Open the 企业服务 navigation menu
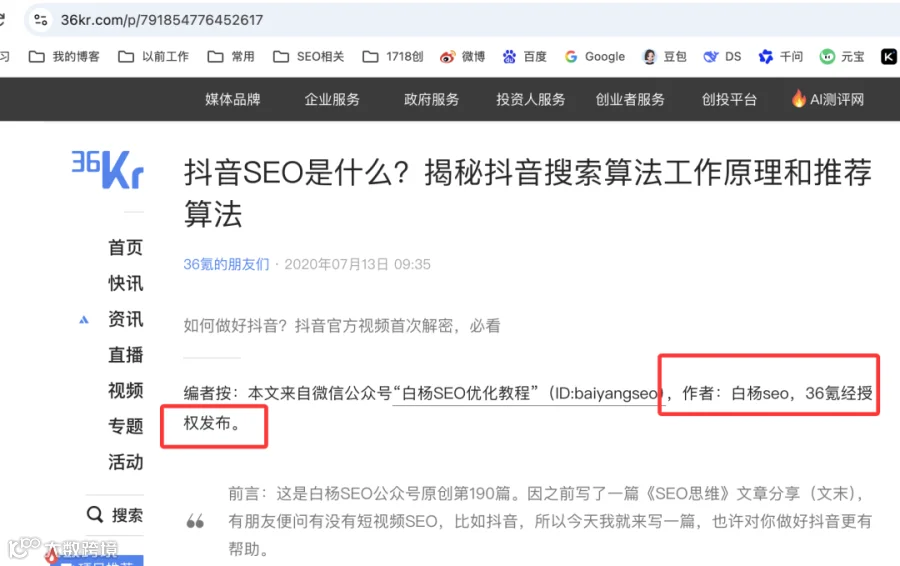900x566 pixels. 332,99
